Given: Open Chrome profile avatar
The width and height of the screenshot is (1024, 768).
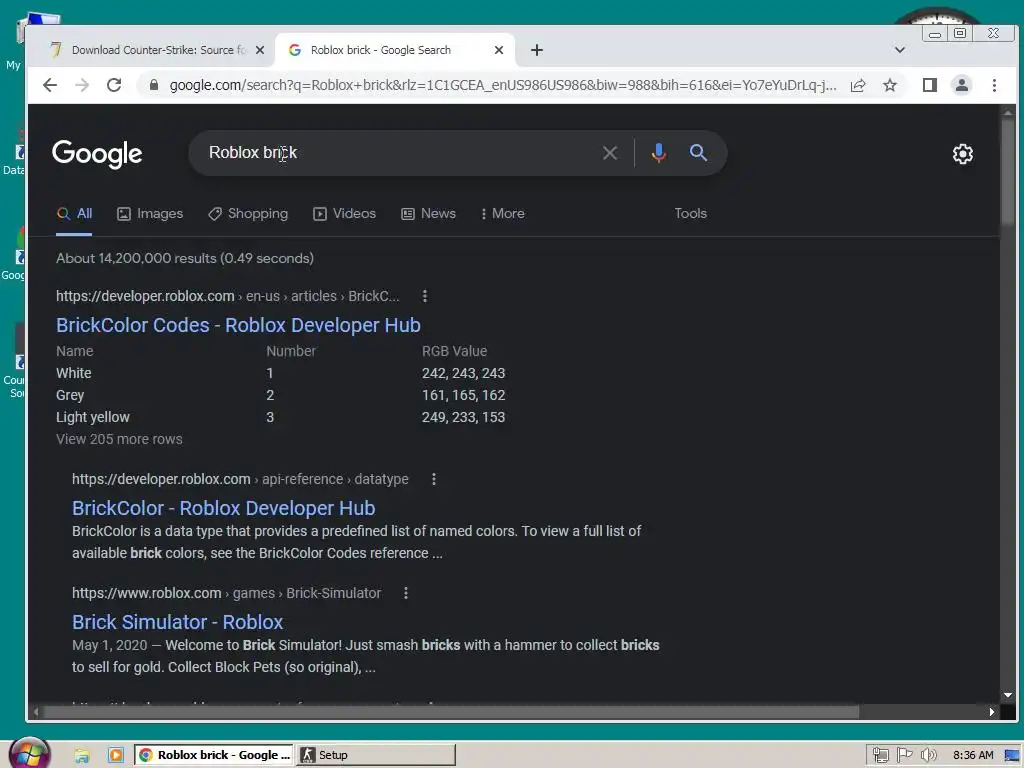Looking at the screenshot, I should click(x=961, y=85).
